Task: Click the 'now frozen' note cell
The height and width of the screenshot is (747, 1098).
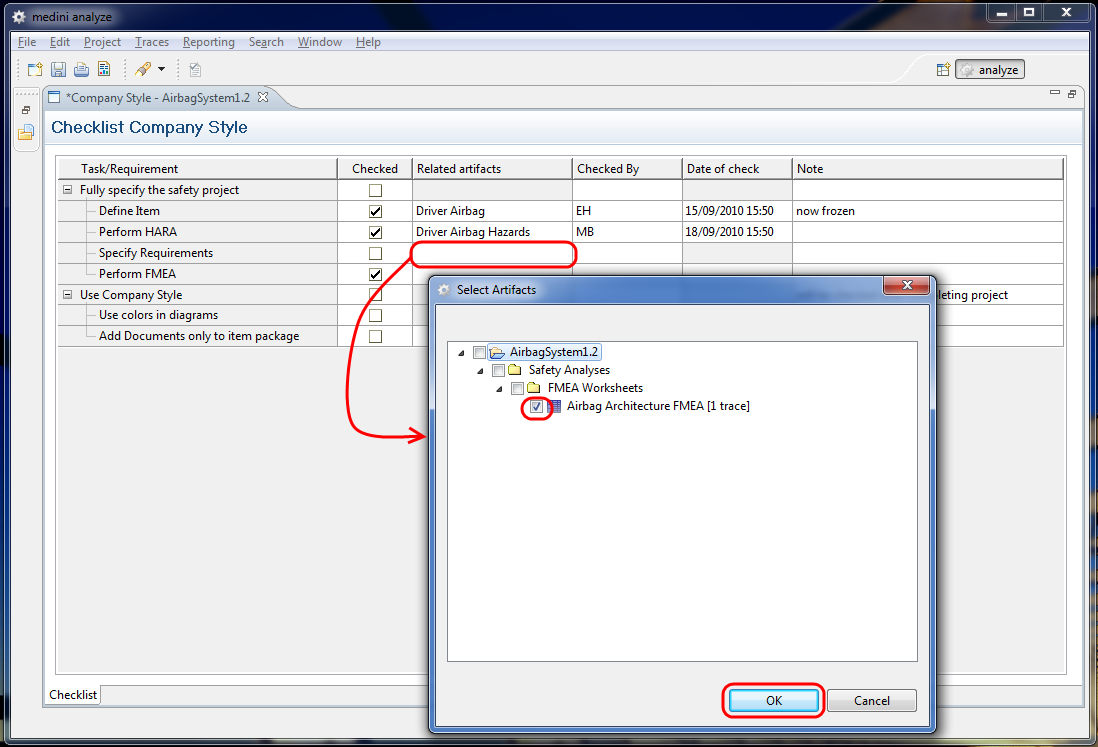Action: click(928, 211)
